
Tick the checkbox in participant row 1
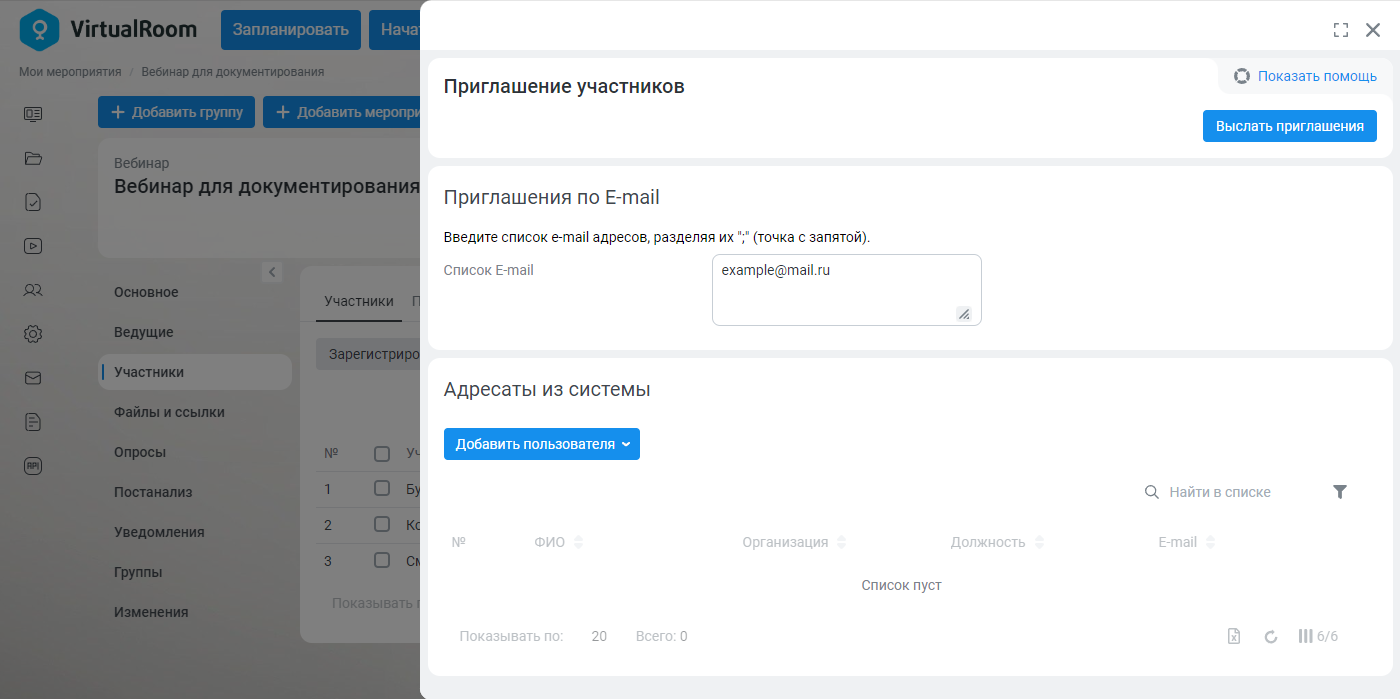382,489
